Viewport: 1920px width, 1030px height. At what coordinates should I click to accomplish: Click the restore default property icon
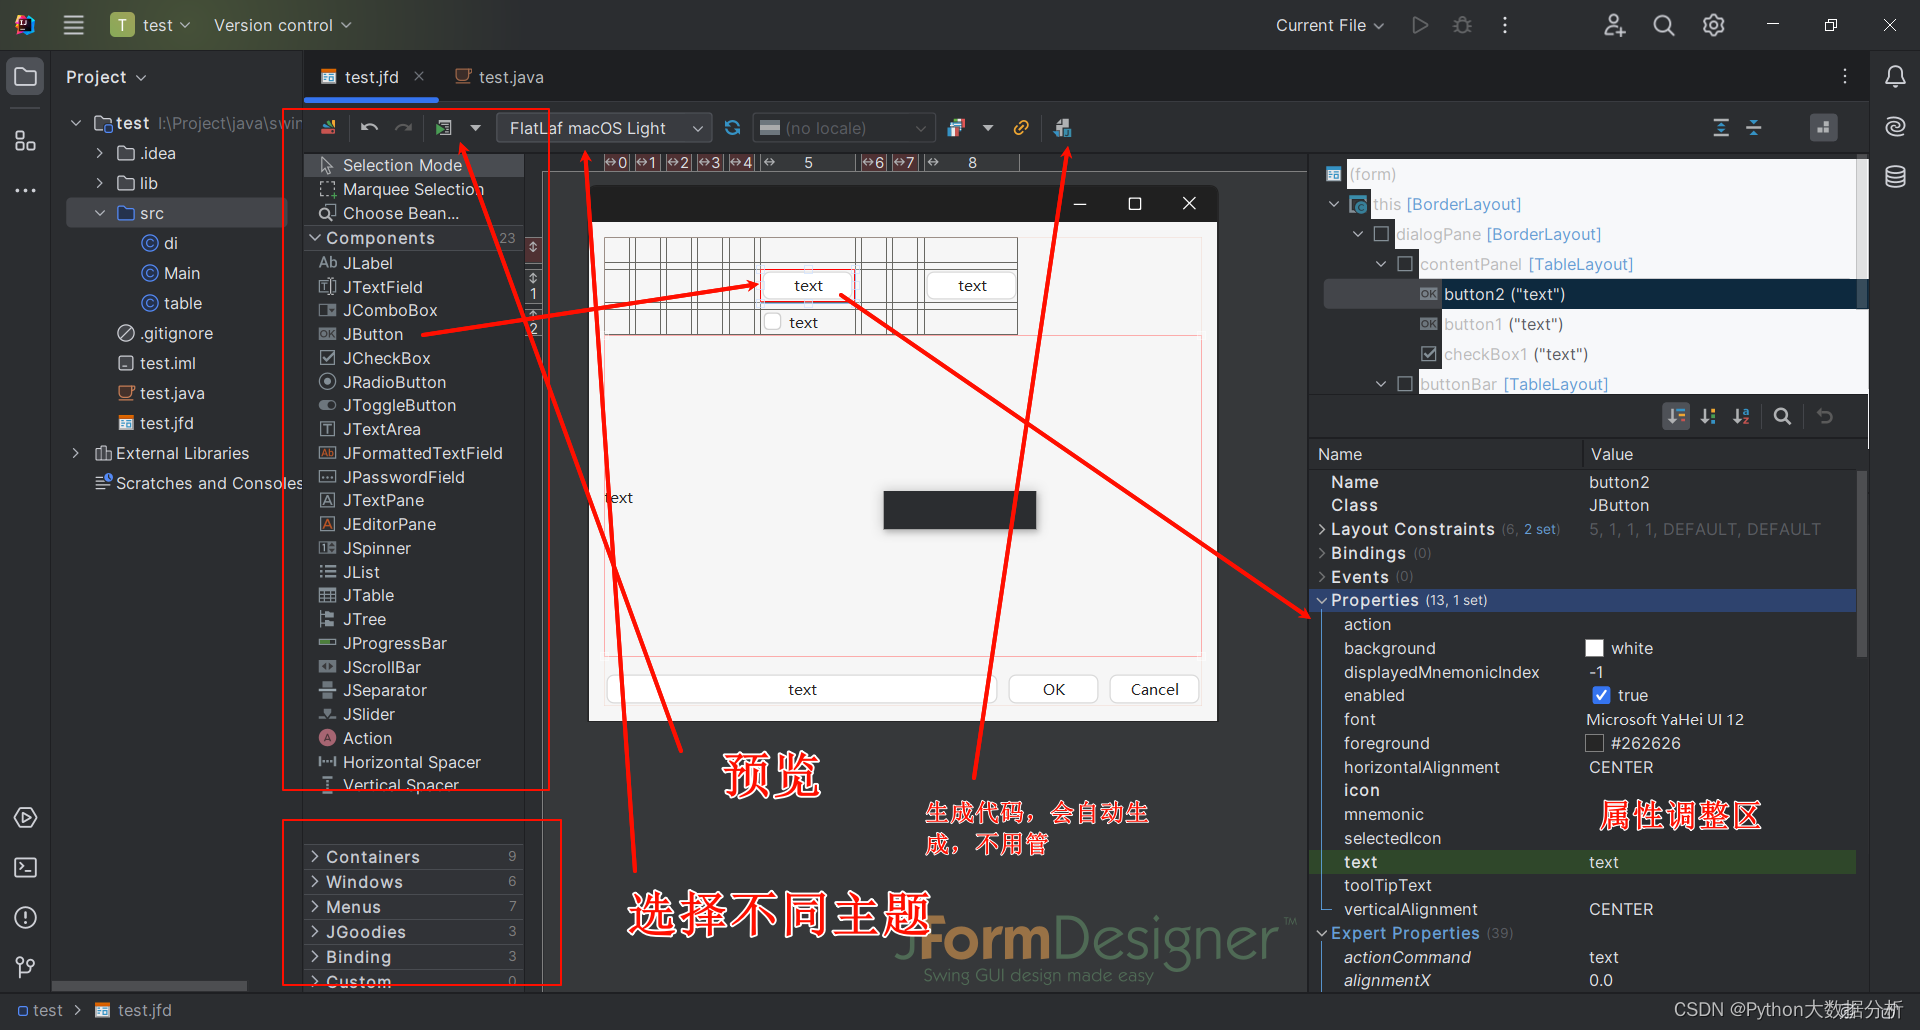(1825, 416)
